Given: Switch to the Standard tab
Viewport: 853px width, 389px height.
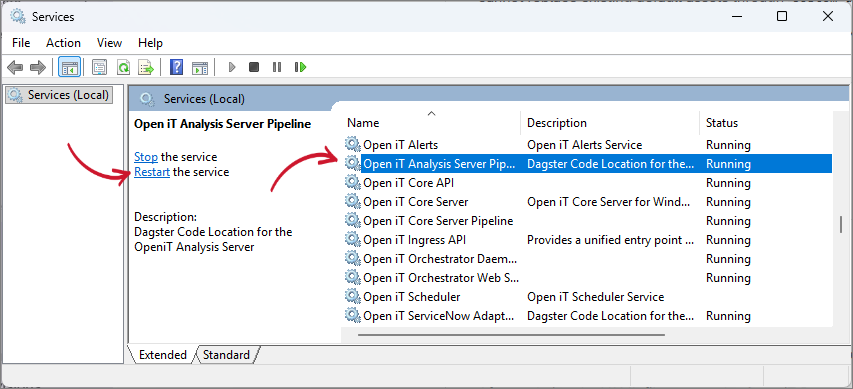Looking at the screenshot, I should 226,355.
